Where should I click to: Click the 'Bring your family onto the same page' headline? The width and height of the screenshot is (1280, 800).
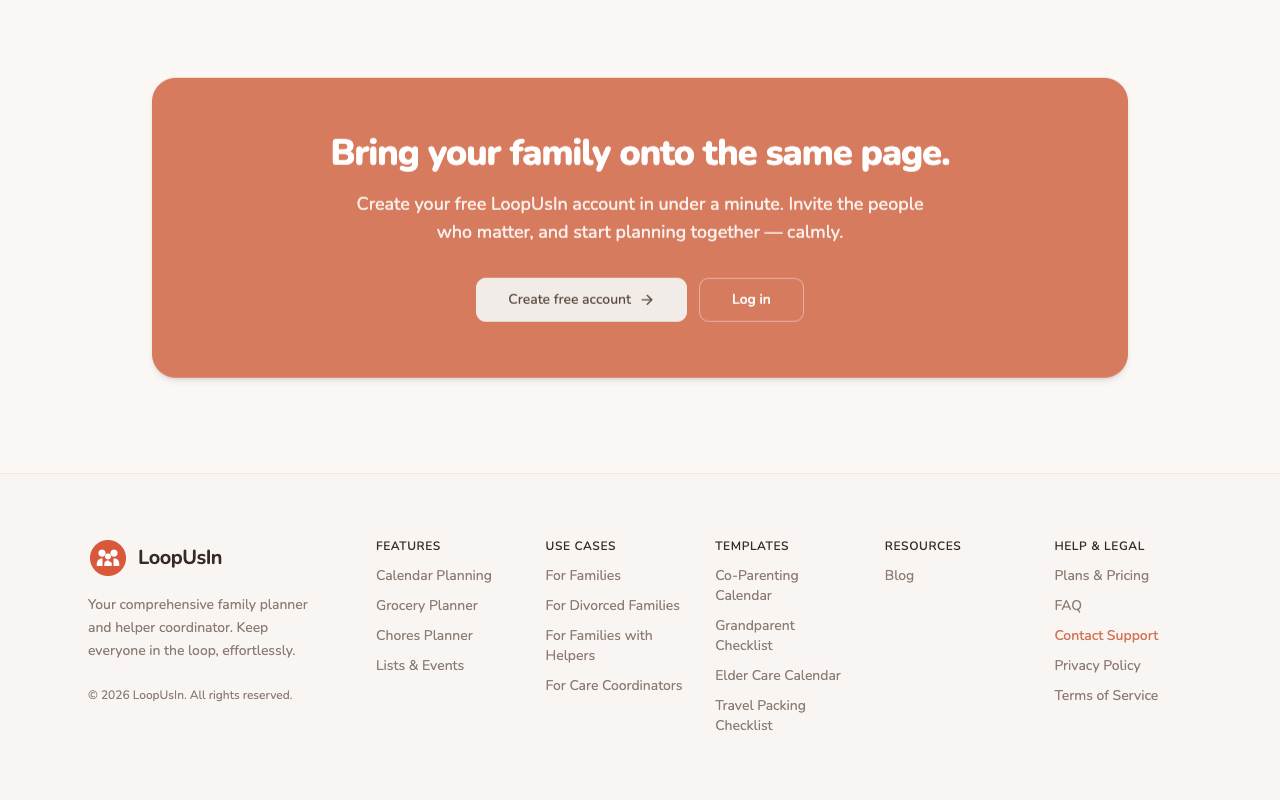click(640, 153)
